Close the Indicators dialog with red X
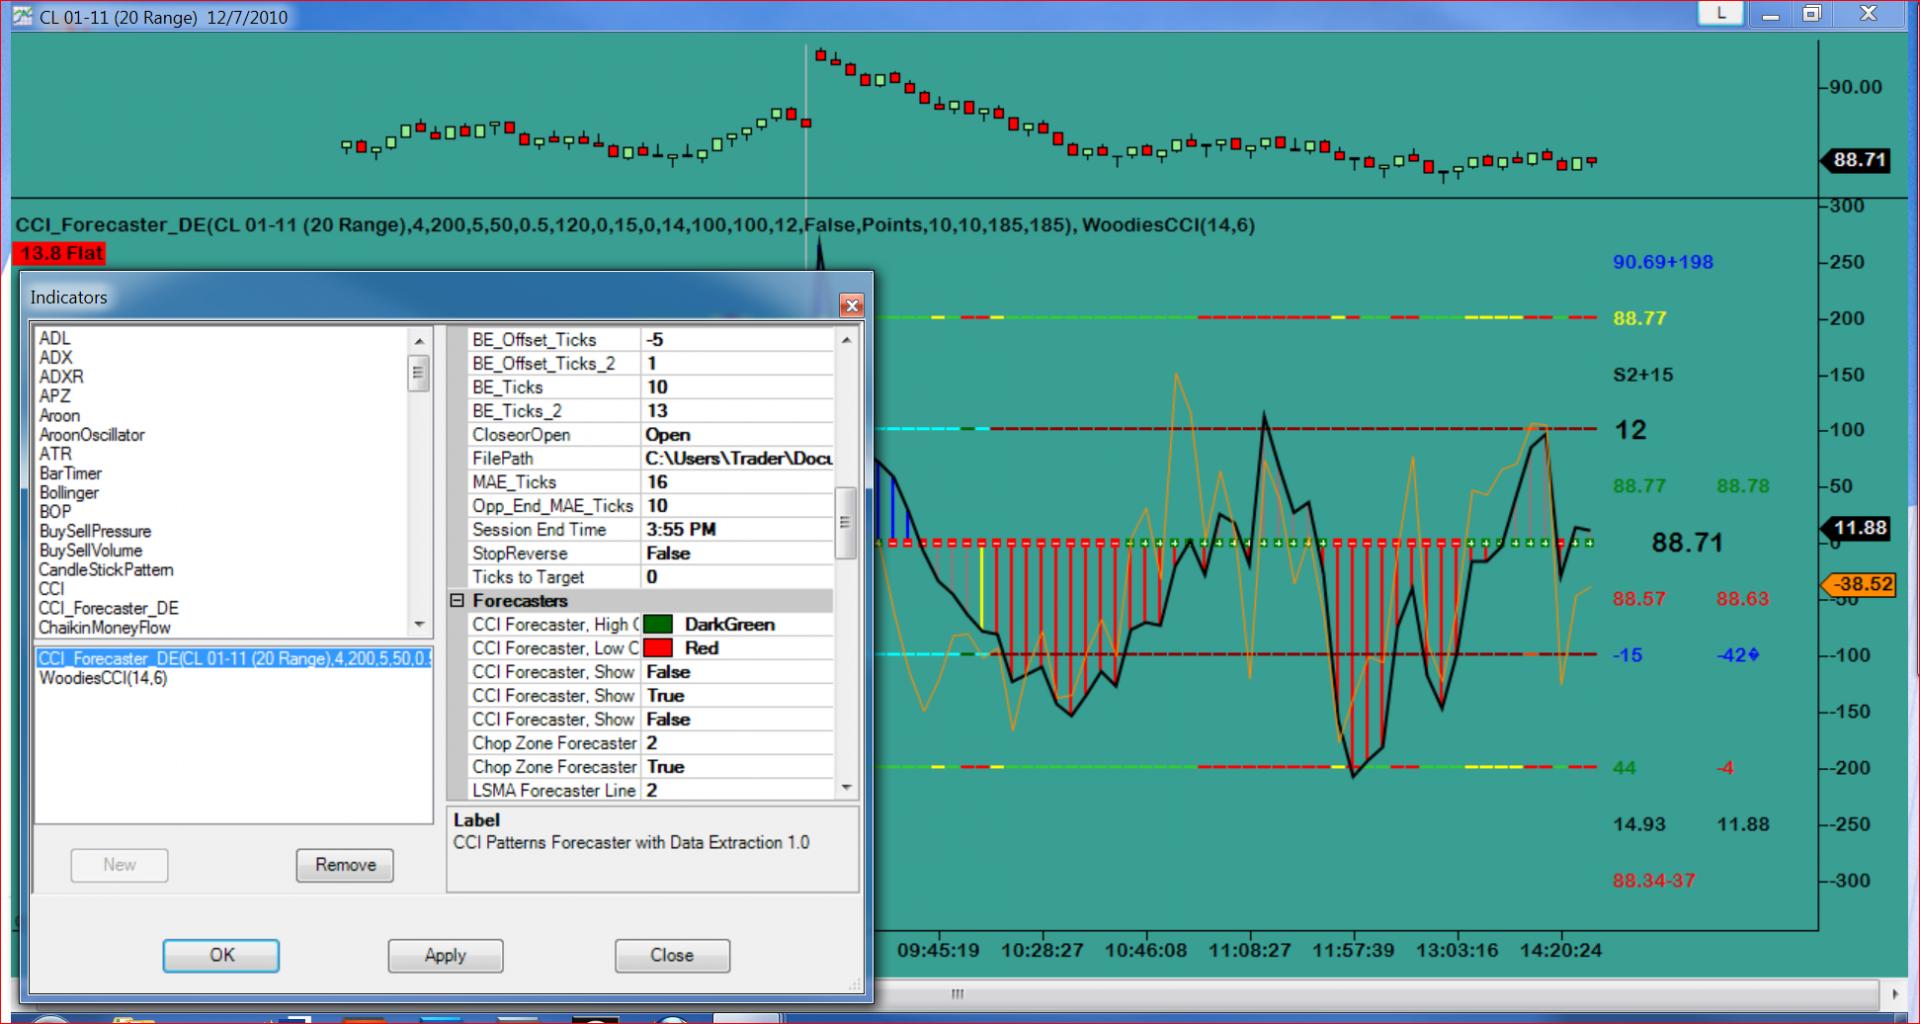1920x1024 pixels. [851, 305]
